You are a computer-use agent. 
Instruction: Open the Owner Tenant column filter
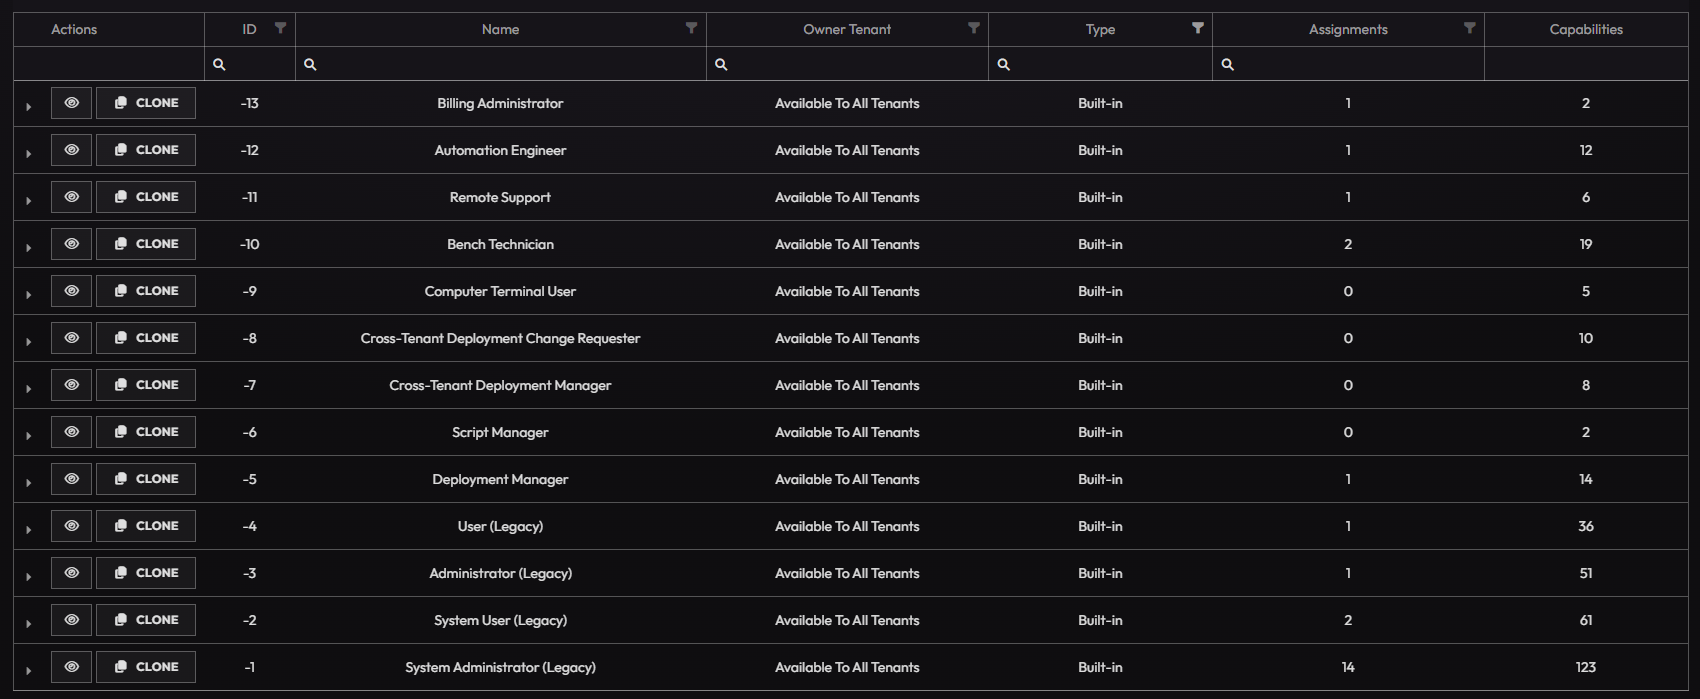[x=974, y=28]
